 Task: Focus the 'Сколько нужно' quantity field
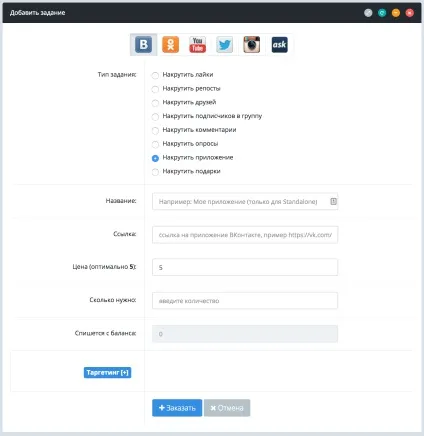[x=245, y=301]
